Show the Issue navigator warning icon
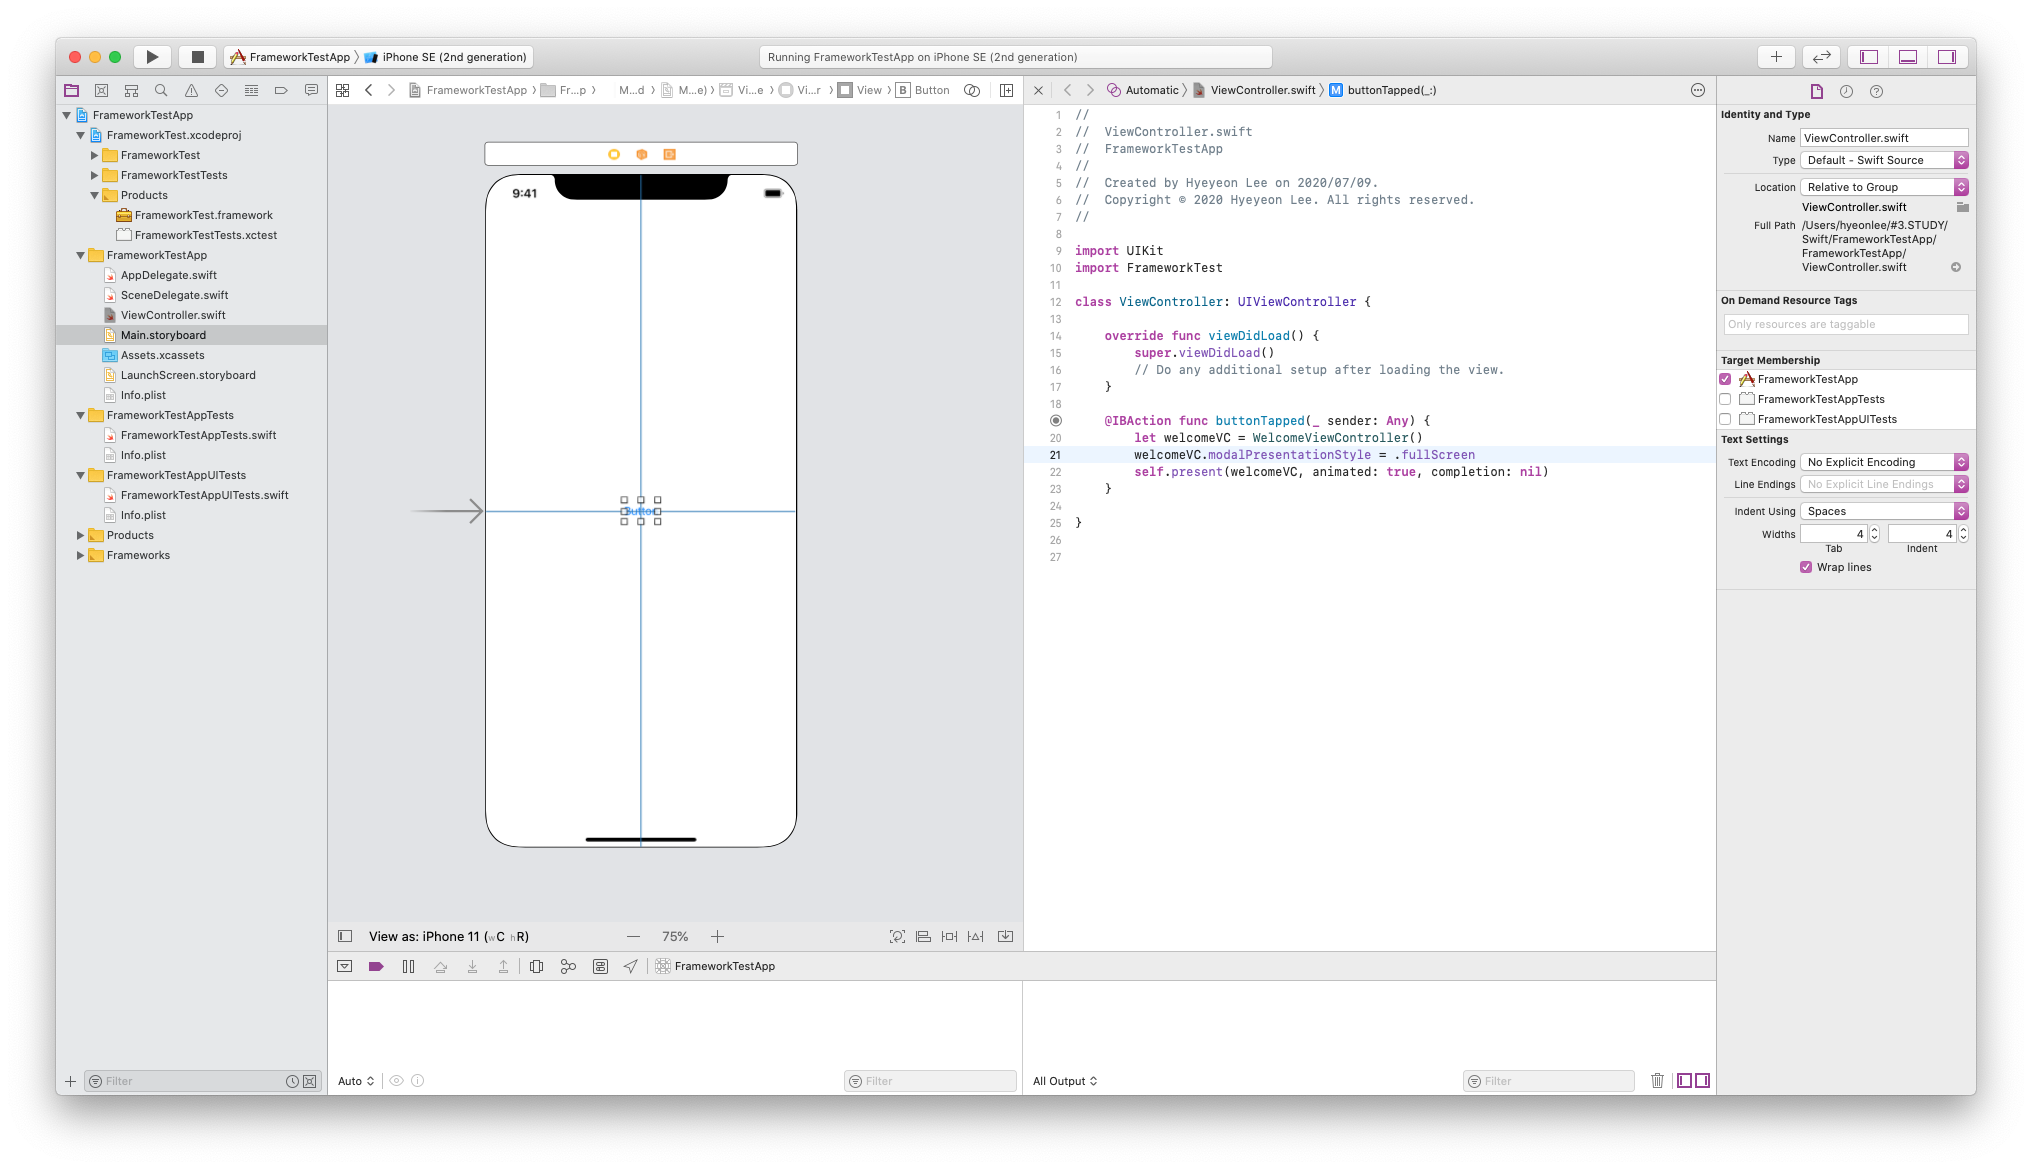The height and width of the screenshot is (1169, 2032). [x=191, y=90]
